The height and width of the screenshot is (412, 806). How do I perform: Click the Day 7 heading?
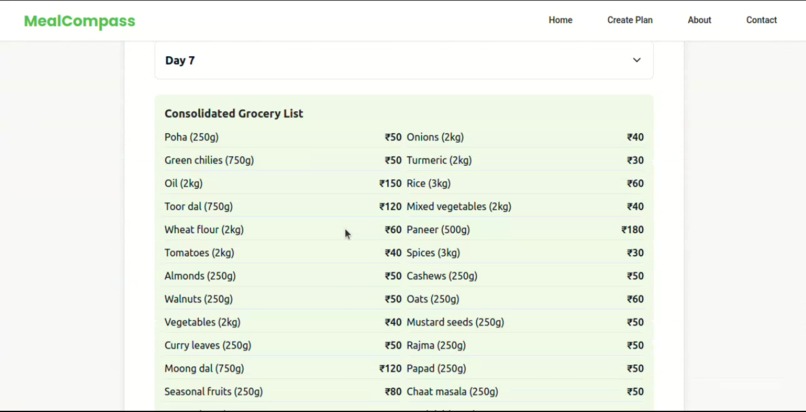pos(180,61)
